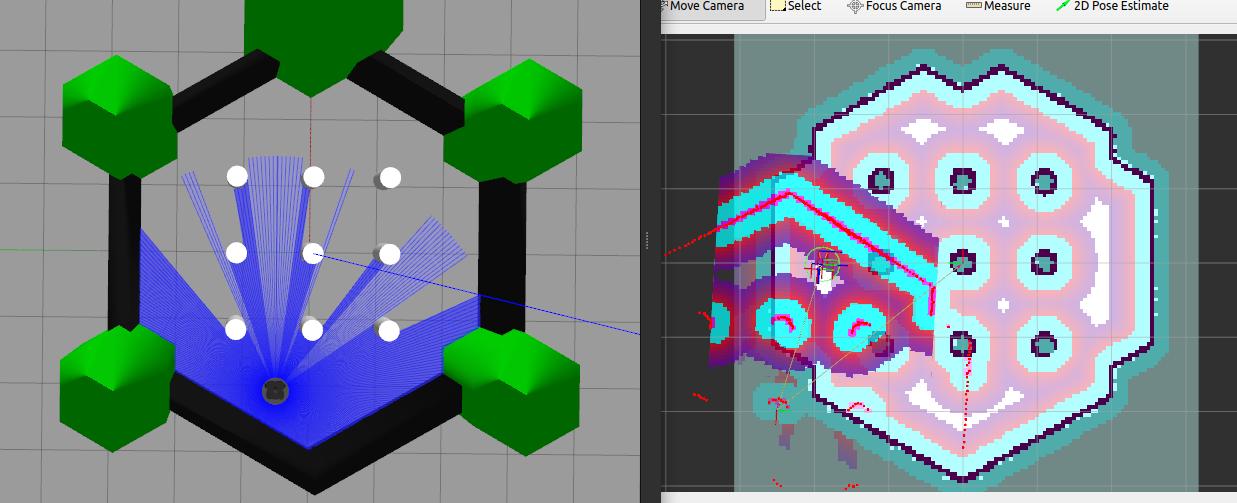The height and width of the screenshot is (503, 1237).
Task: Pick the Measure ruler tool
Action: (998, 7)
